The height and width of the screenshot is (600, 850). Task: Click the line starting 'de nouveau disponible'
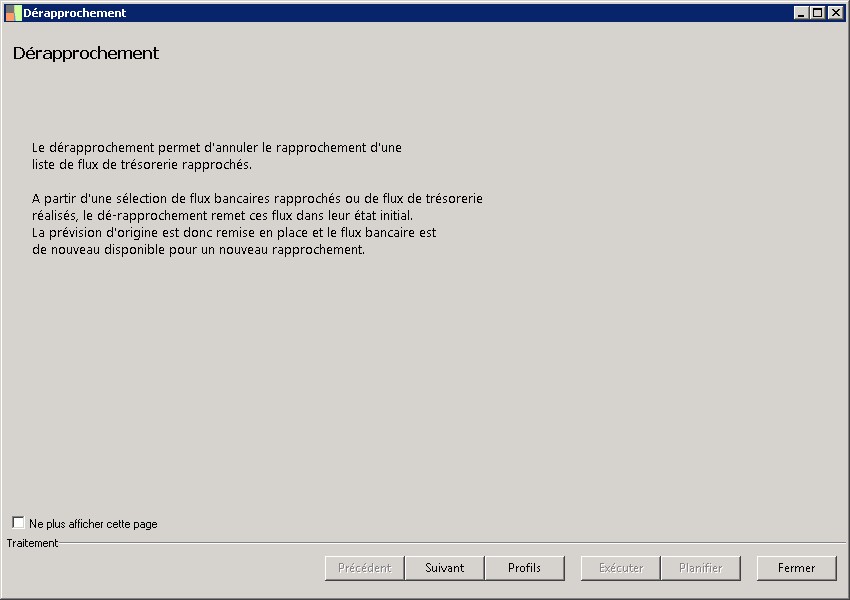click(198, 249)
